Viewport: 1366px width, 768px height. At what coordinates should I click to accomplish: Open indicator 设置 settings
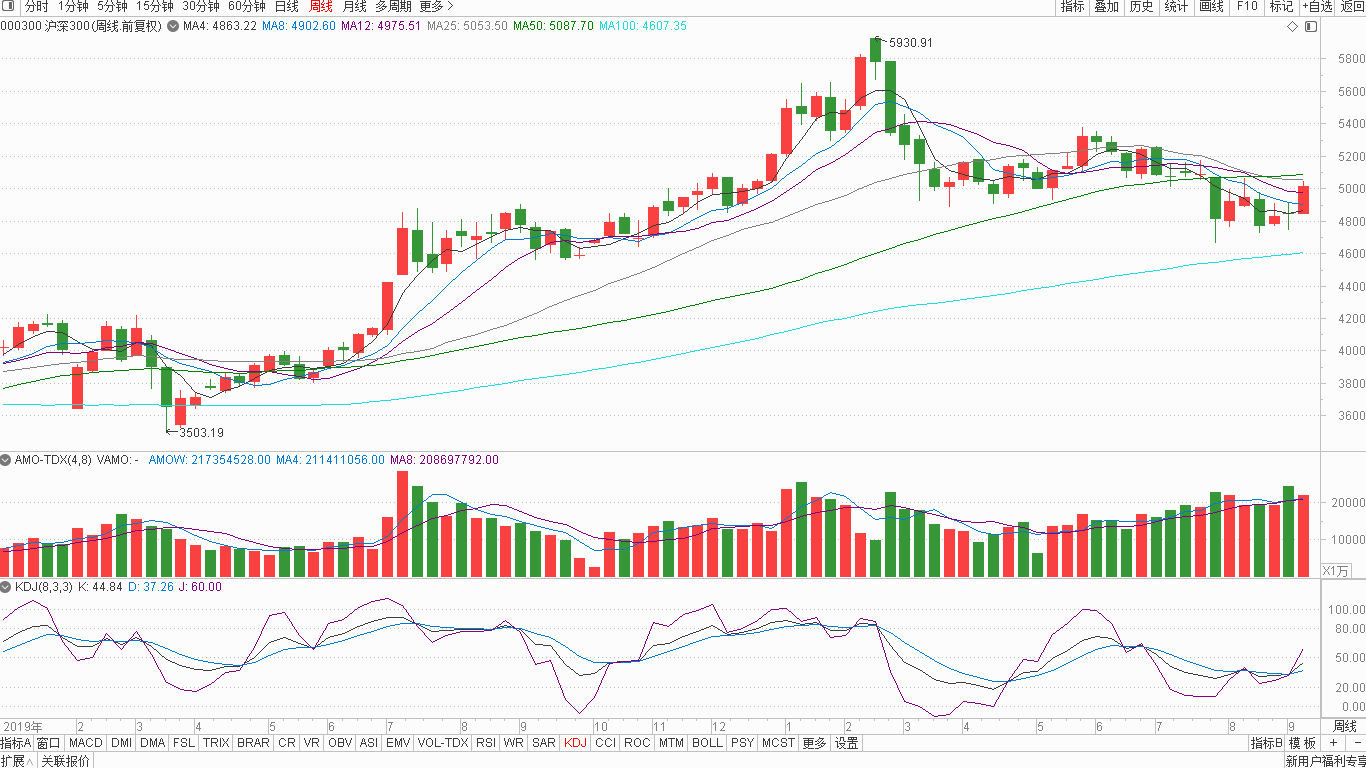[x=847, y=743]
